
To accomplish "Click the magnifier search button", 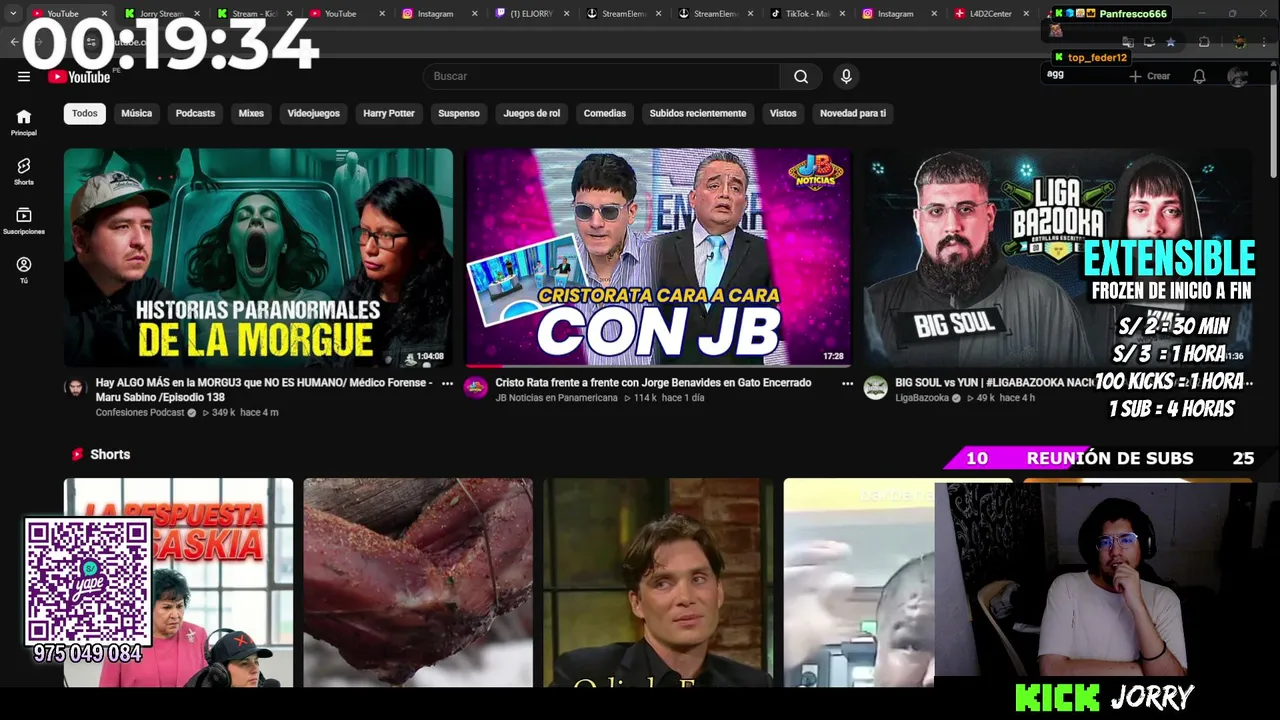I will point(801,76).
